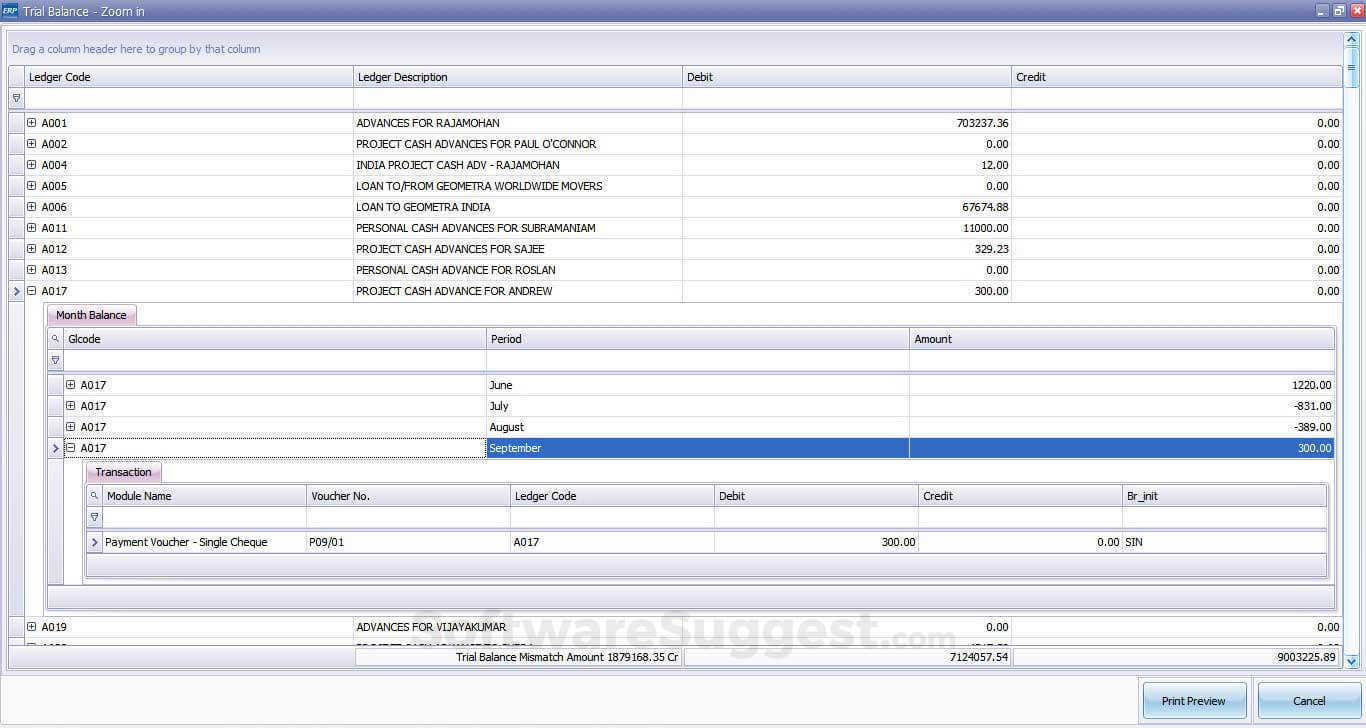Click the Transaction grid filter funnel icon

point(95,517)
